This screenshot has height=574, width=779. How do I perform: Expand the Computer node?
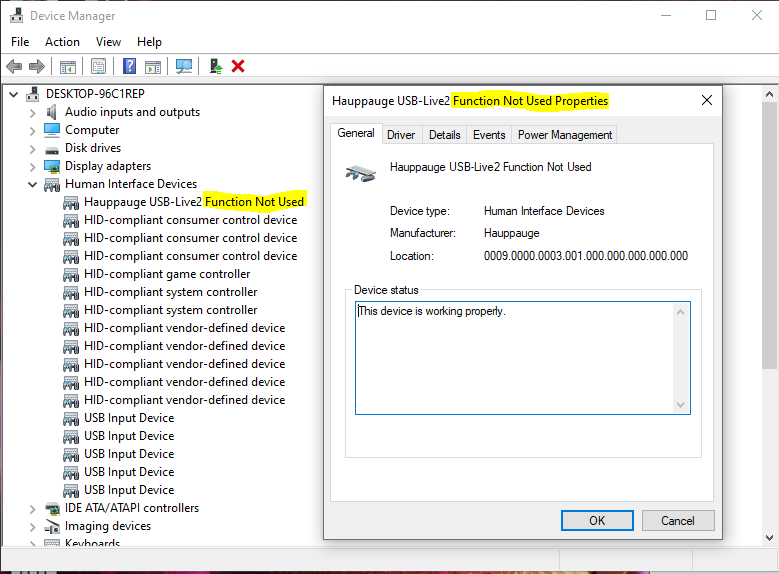(33, 131)
